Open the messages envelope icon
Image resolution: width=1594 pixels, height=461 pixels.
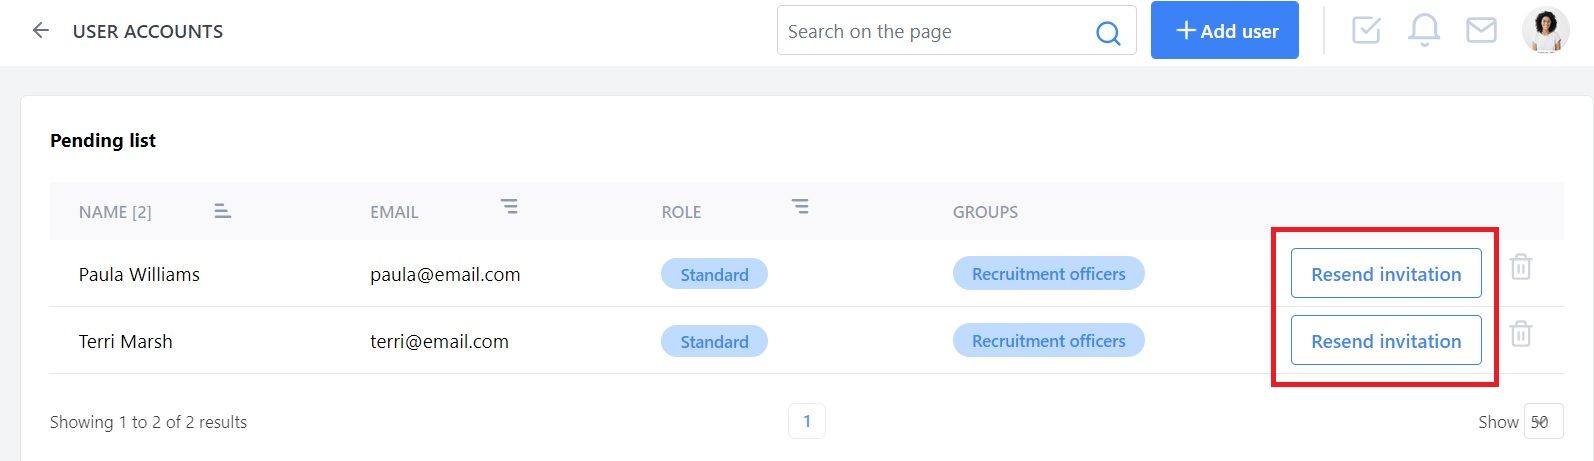pos(1481,31)
